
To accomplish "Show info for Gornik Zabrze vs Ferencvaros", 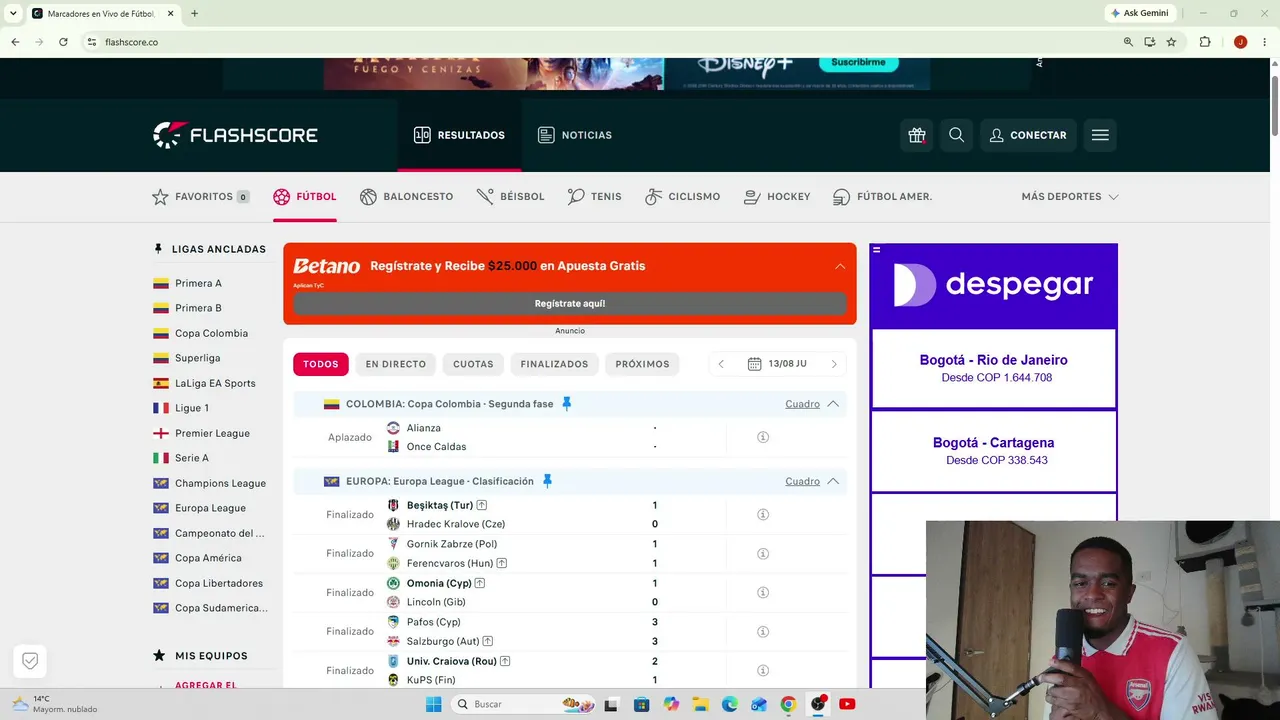I will point(762,553).
